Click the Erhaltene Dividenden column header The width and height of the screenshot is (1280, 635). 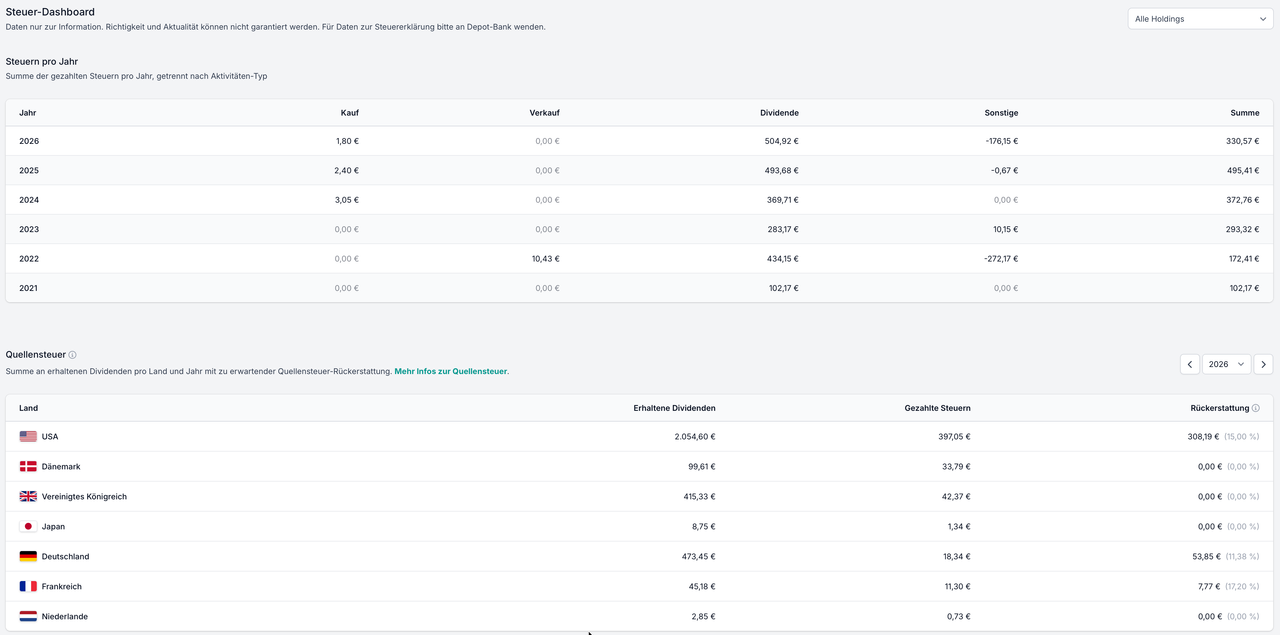pos(675,408)
